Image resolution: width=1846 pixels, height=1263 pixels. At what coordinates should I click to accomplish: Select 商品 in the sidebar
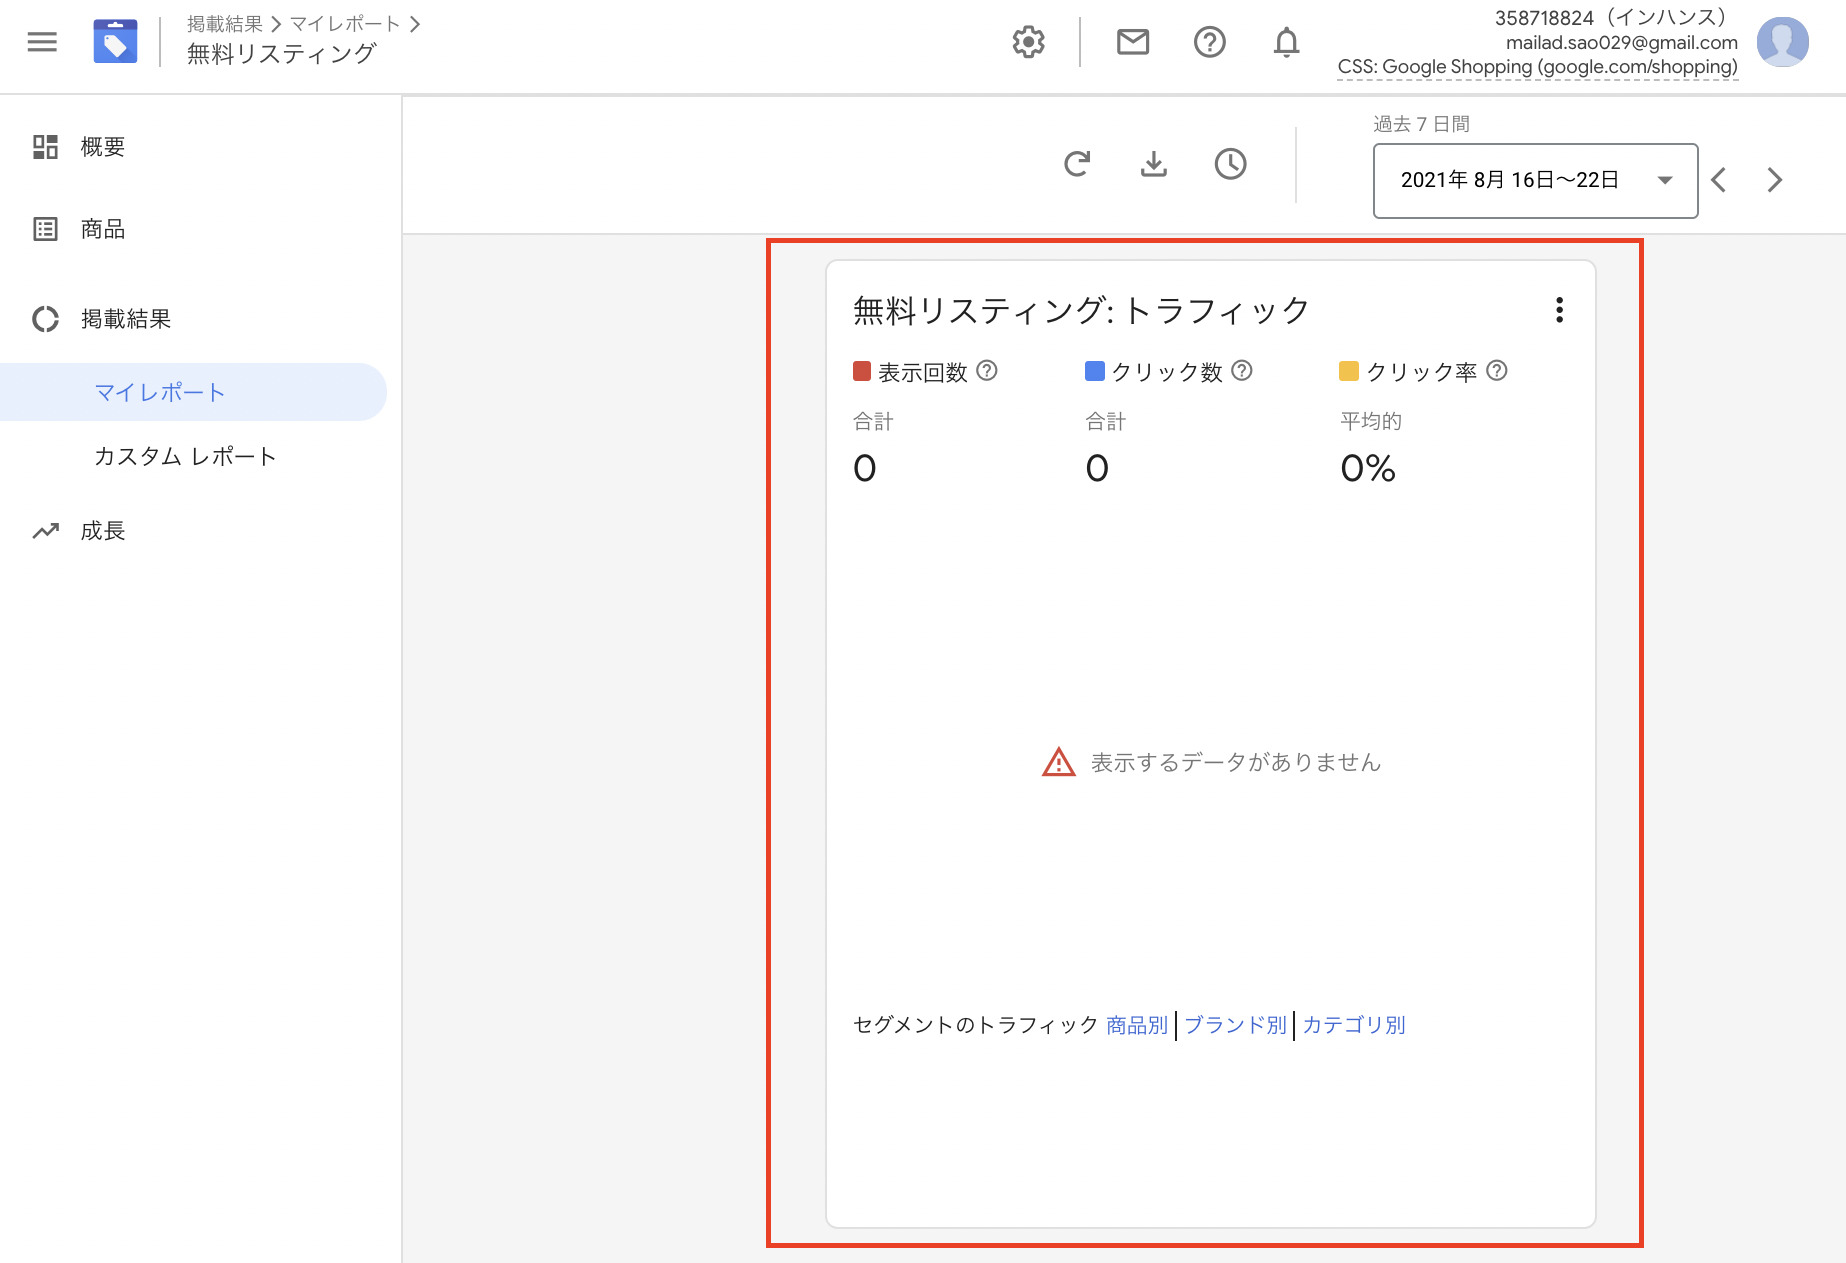click(x=102, y=229)
